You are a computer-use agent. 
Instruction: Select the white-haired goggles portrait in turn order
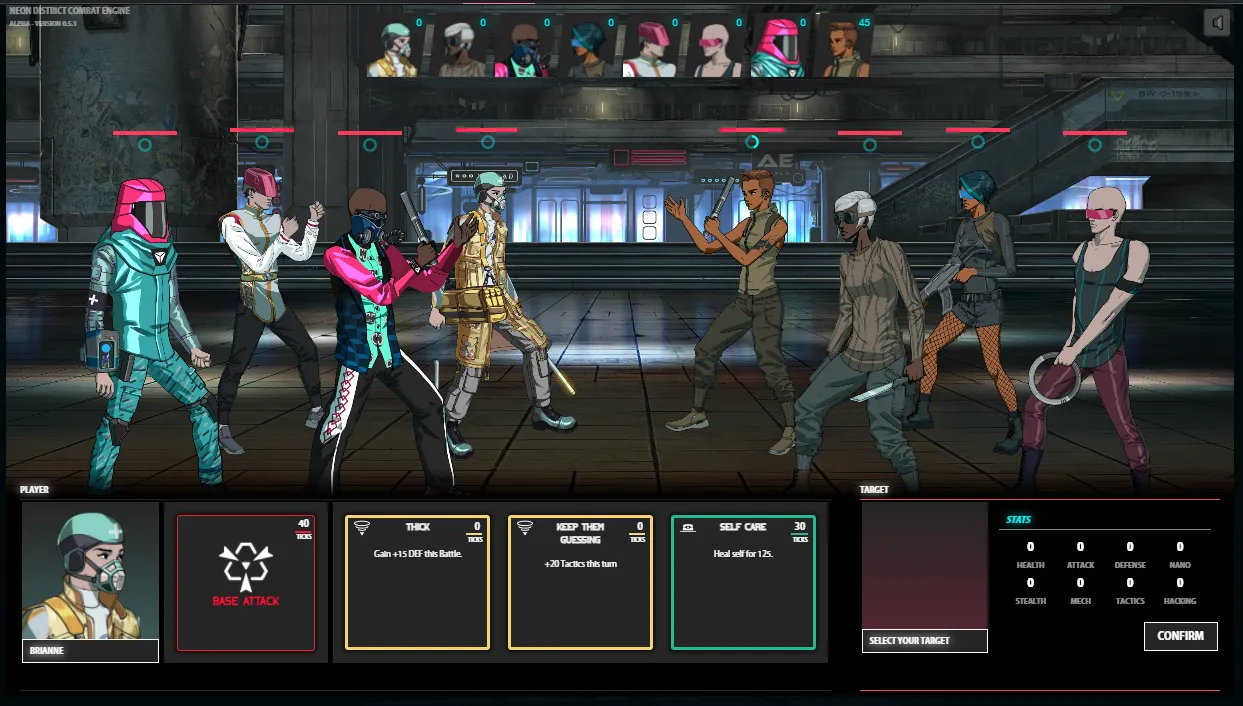(458, 48)
